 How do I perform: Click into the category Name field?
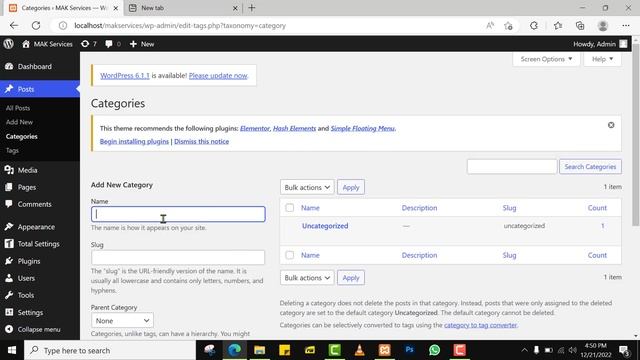coord(178,214)
